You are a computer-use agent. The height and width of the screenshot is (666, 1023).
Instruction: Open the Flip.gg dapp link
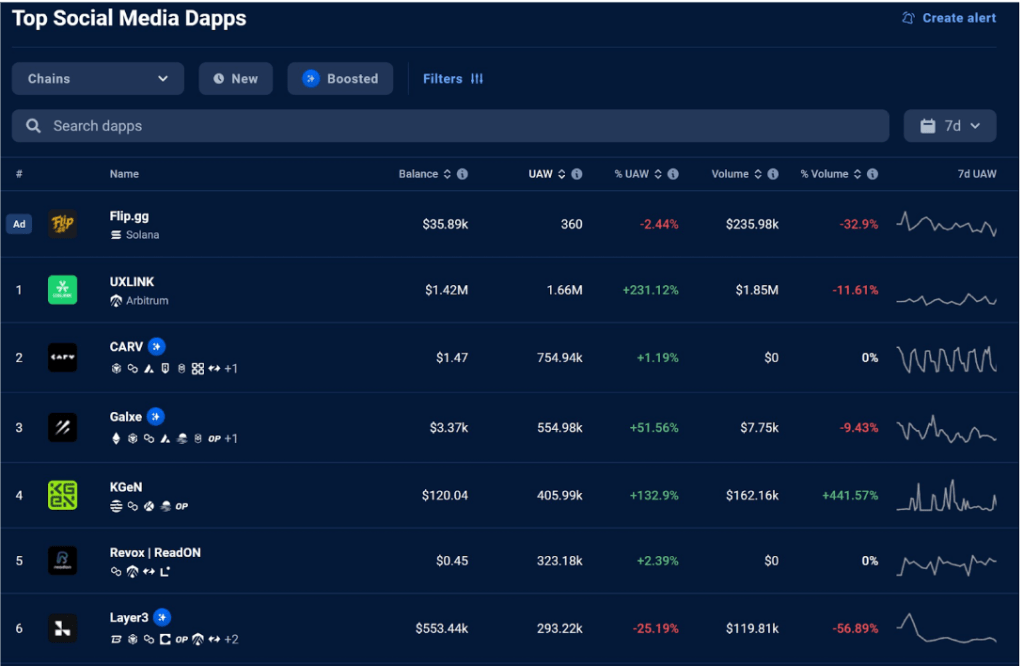pyautogui.click(x=129, y=217)
